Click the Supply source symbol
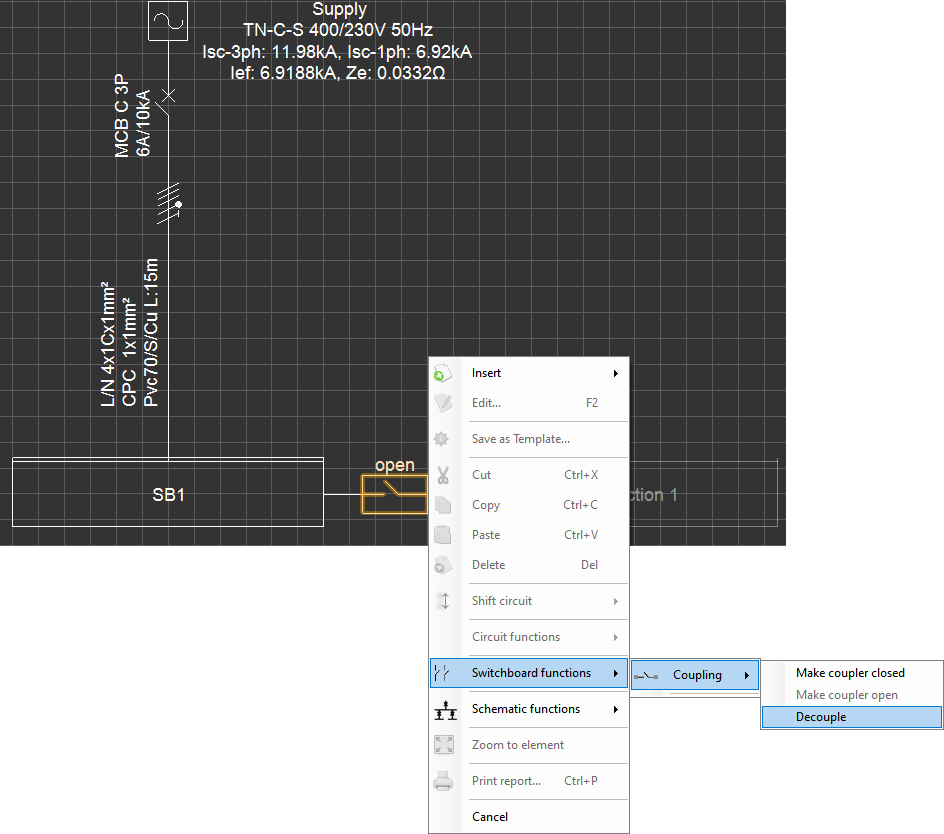The image size is (944, 834). [x=168, y=20]
